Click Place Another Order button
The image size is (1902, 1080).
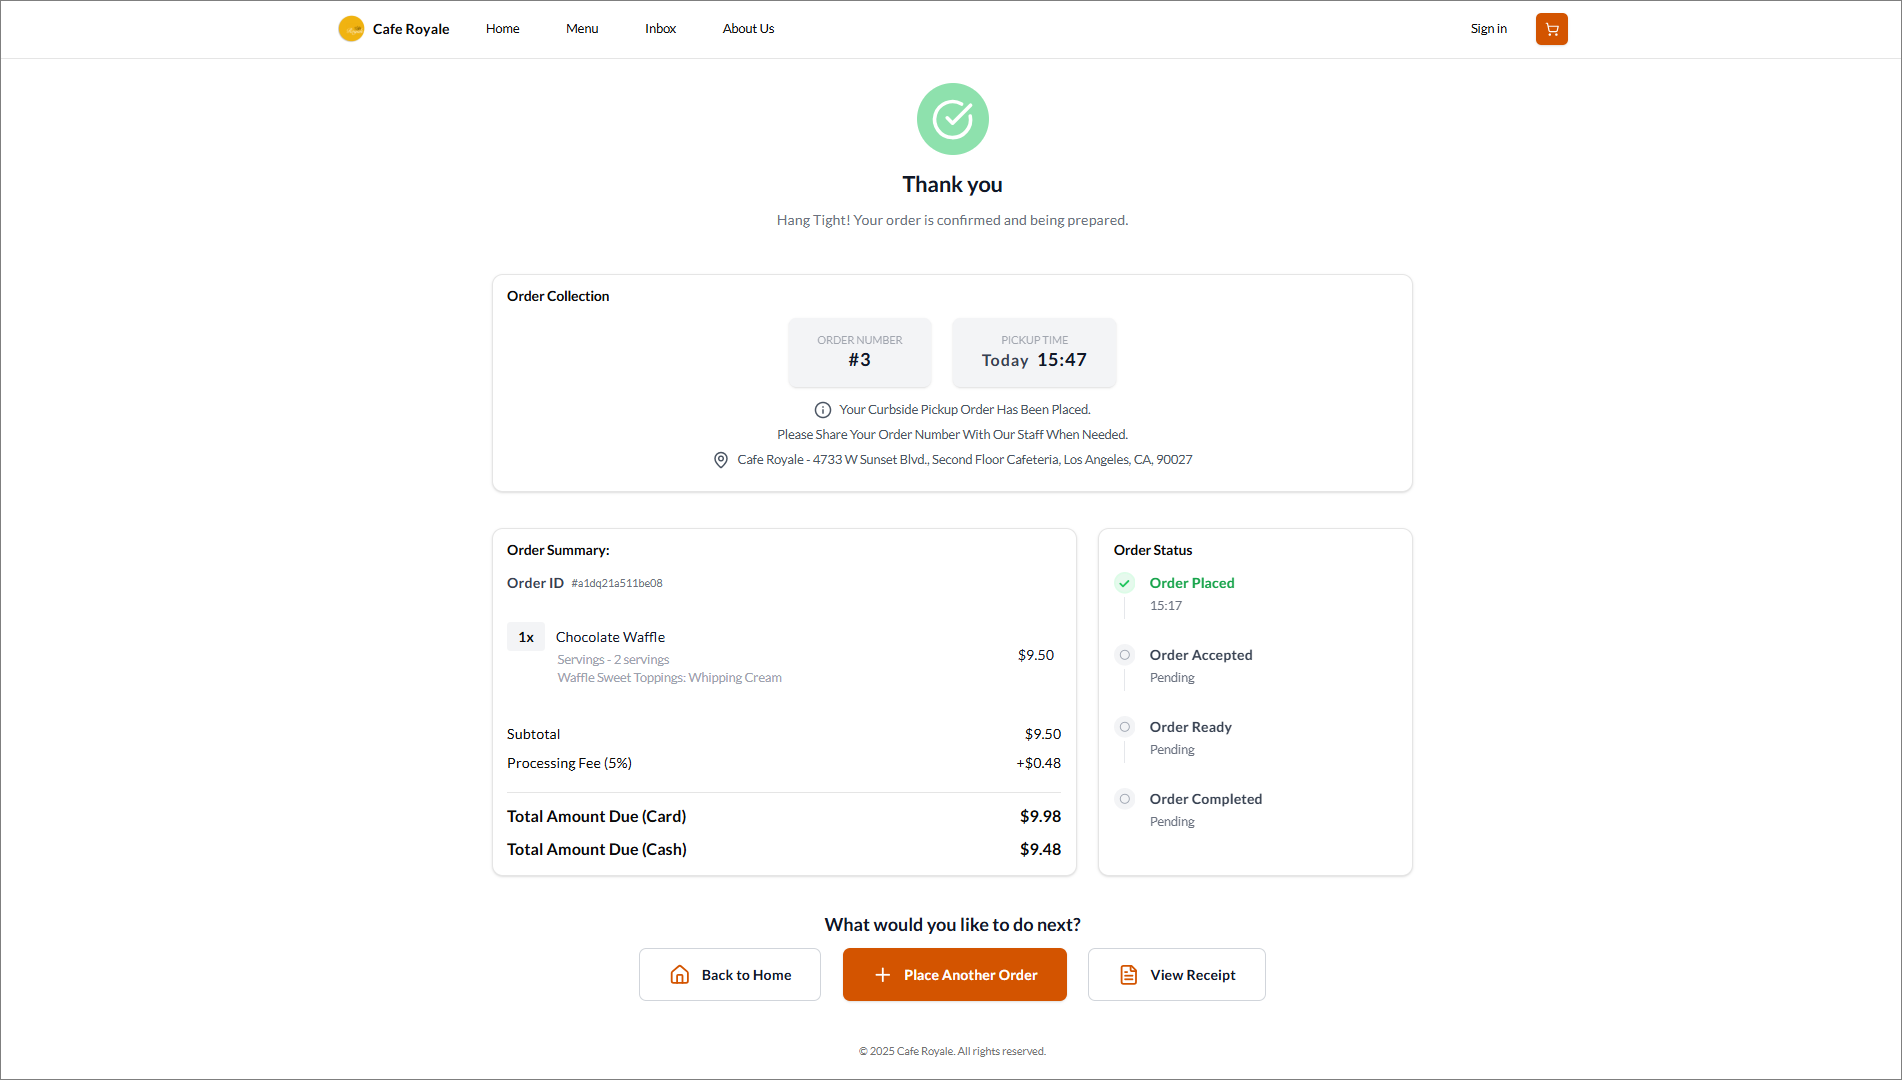click(x=954, y=975)
